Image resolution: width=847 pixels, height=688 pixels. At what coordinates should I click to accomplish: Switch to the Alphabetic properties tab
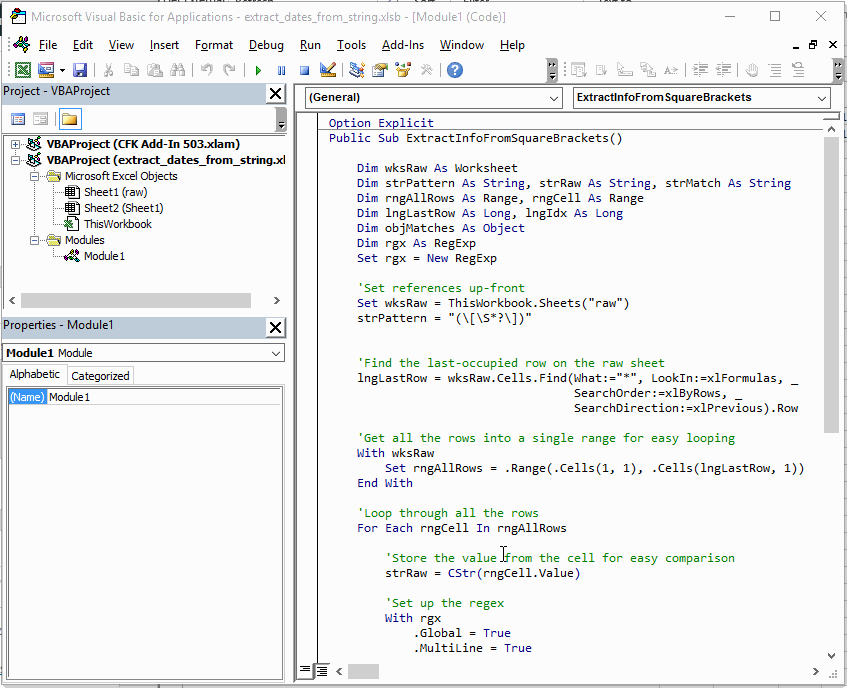point(35,374)
